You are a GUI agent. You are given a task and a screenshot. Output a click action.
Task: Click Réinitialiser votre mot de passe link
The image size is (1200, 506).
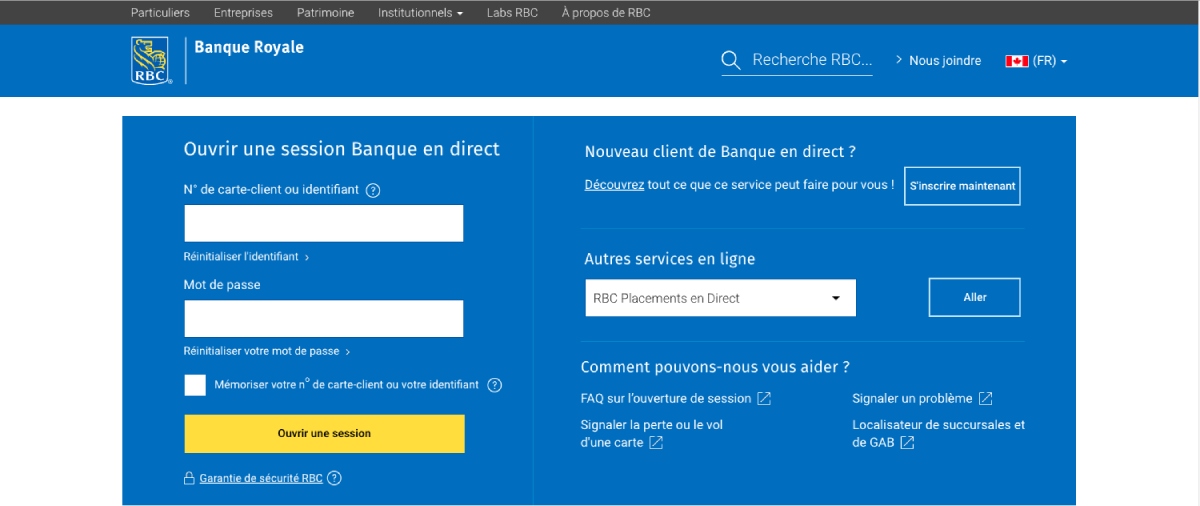tap(262, 351)
